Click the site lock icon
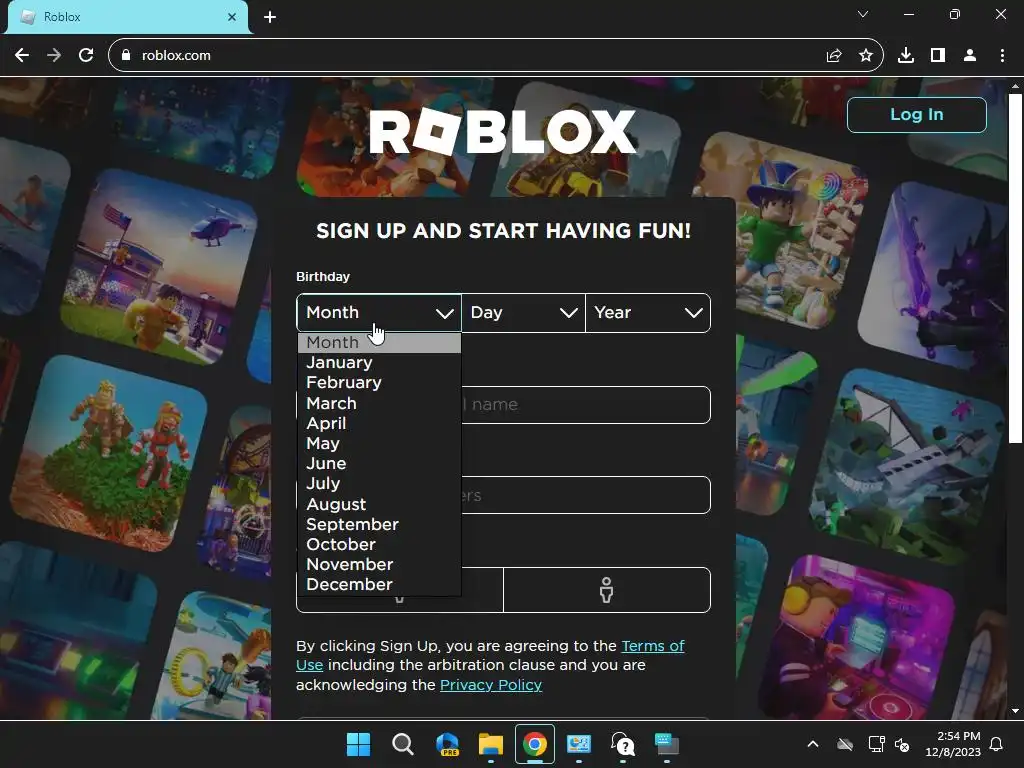The image size is (1024, 768). (x=126, y=56)
